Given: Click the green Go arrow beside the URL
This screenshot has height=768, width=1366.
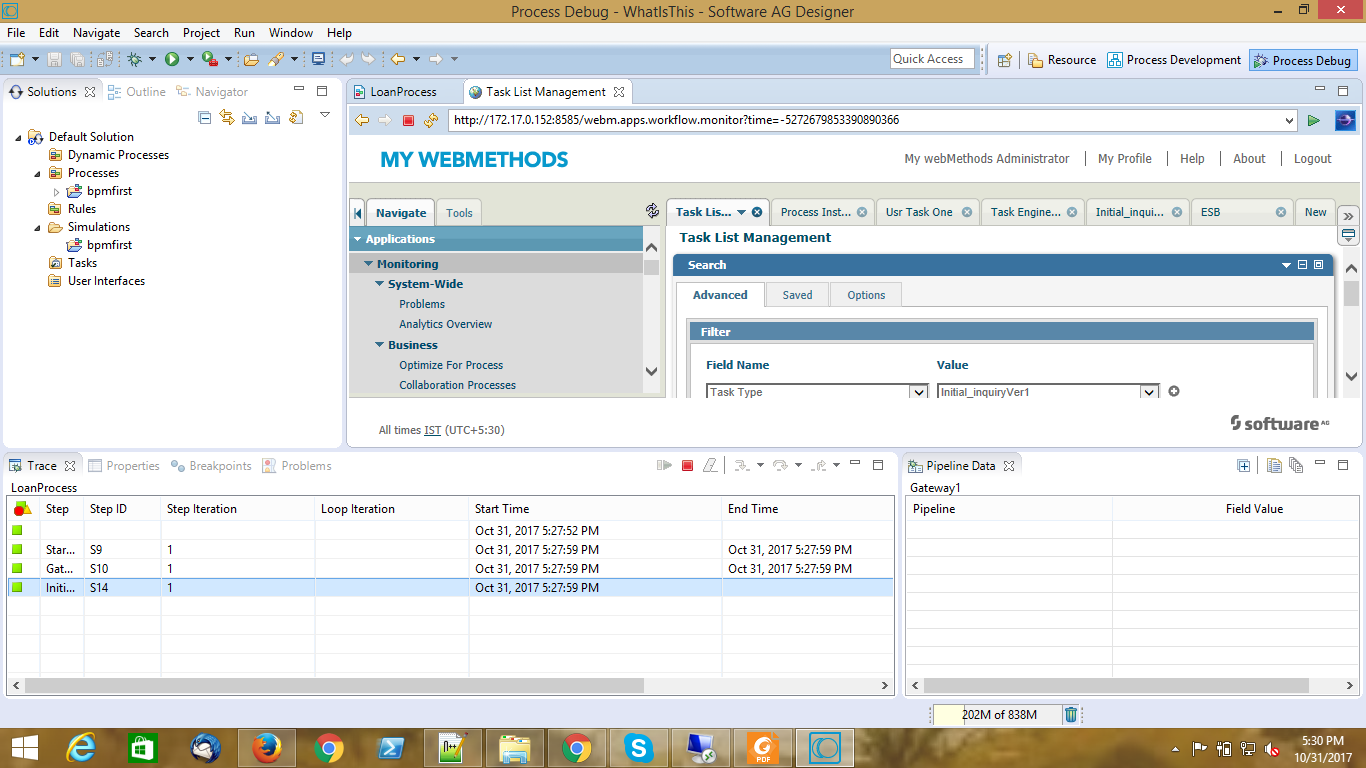Looking at the screenshot, I should pyautogui.click(x=1314, y=120).
